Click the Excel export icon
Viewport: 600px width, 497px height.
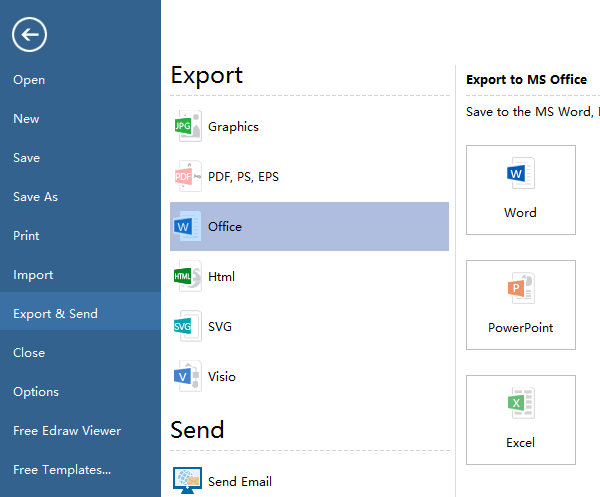pyautogui.click(x=520, y=405)
